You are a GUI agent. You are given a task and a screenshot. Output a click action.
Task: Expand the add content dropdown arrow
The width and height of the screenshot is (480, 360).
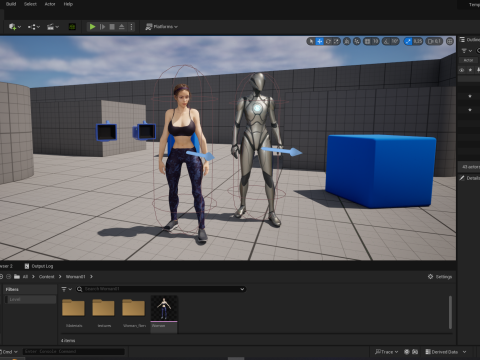[x=19, y=27]
